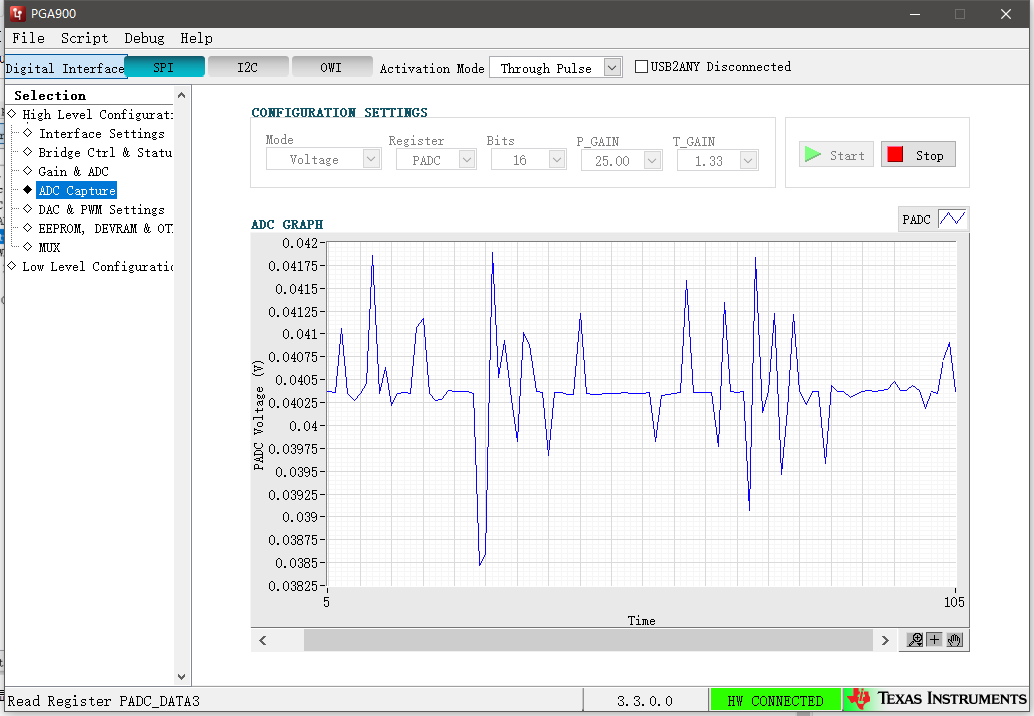
Task: Click the y-axis bottom value 0.03825
Action: click(x=293, y=585)
